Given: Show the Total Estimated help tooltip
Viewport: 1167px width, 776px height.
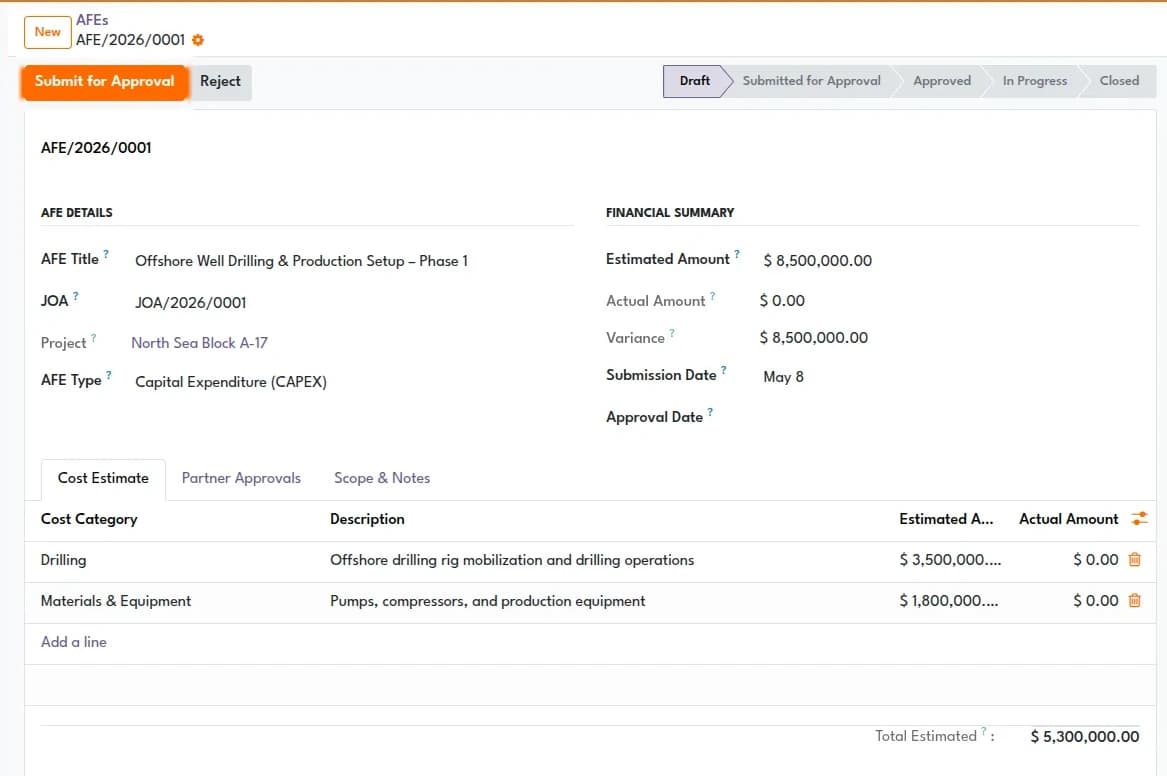Looking at the screenshot, I should pos(984,731).
